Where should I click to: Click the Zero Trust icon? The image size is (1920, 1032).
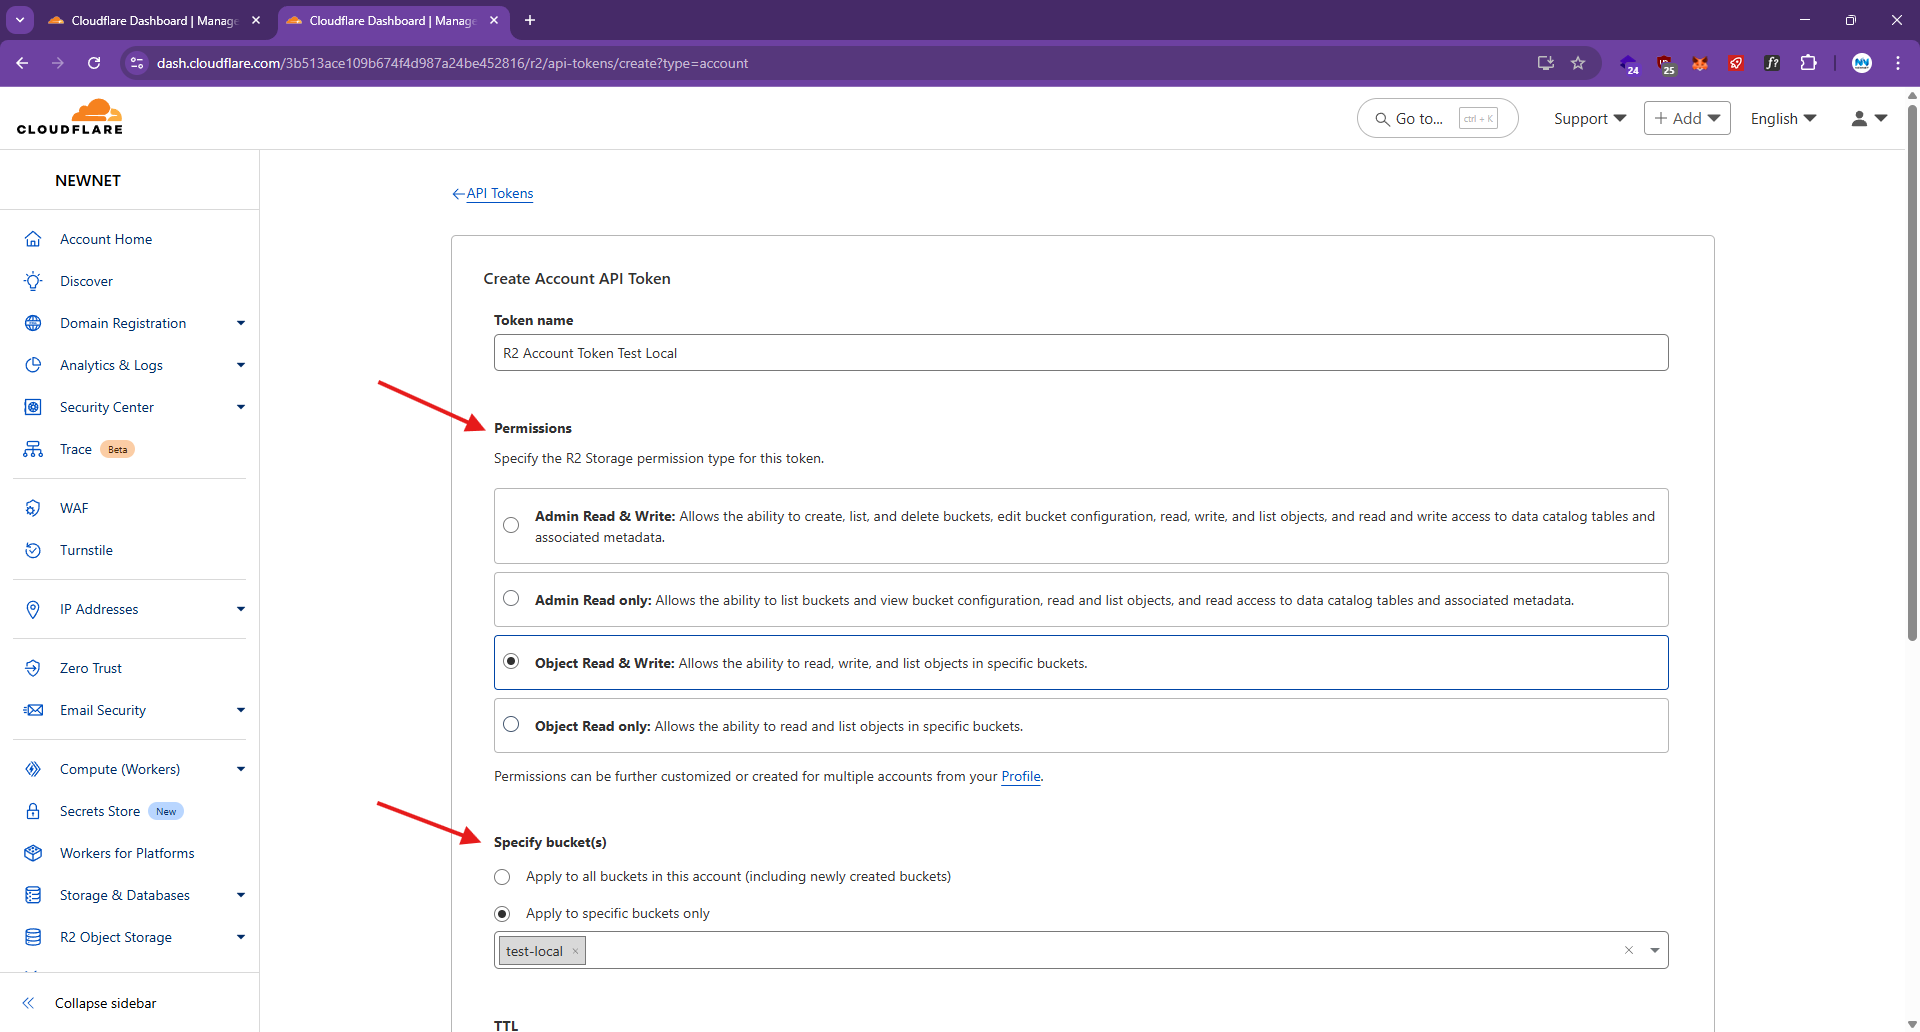(x=33, y=668)
